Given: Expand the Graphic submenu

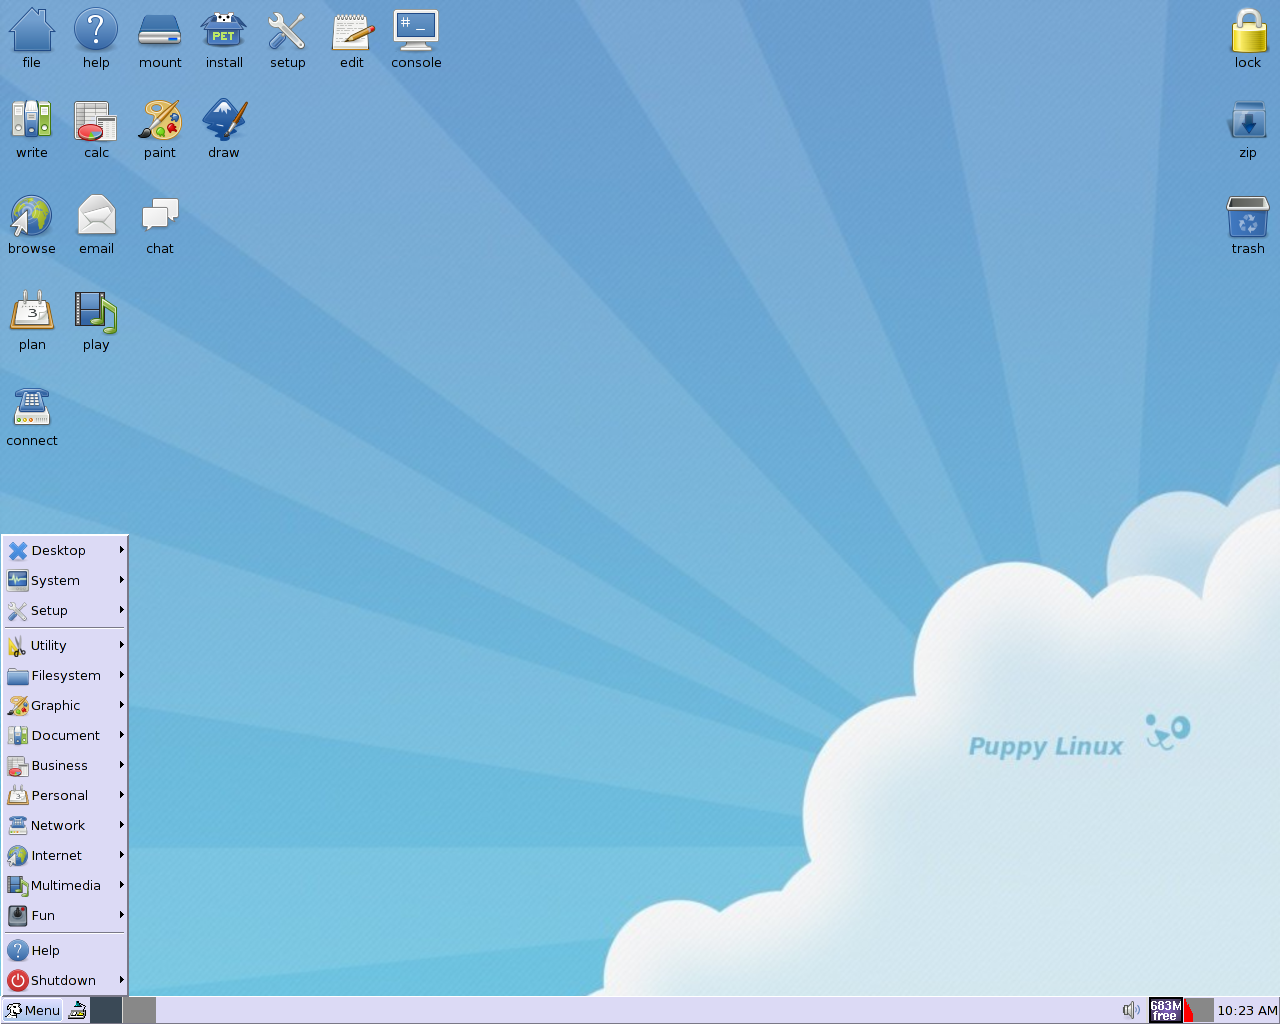Looking at the screenshot, I should point(65,705).
